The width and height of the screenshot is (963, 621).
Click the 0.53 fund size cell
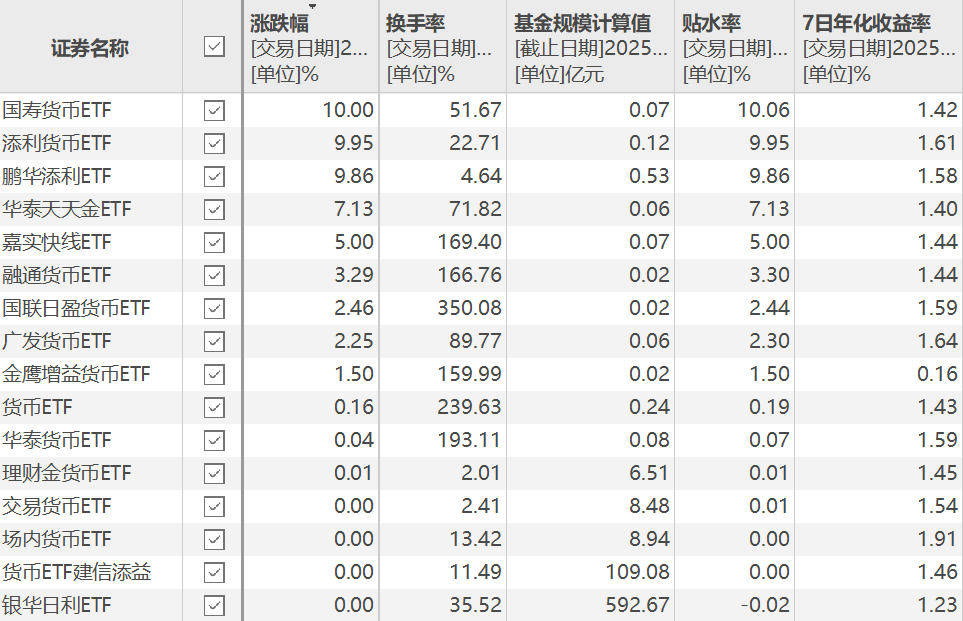click(x=590, y=177)
